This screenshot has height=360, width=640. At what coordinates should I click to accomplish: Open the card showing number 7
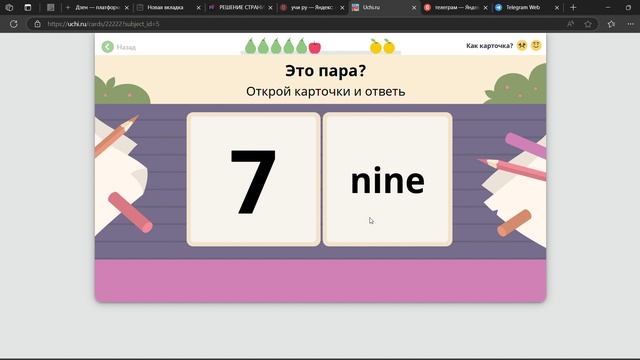tap(253, 179)
